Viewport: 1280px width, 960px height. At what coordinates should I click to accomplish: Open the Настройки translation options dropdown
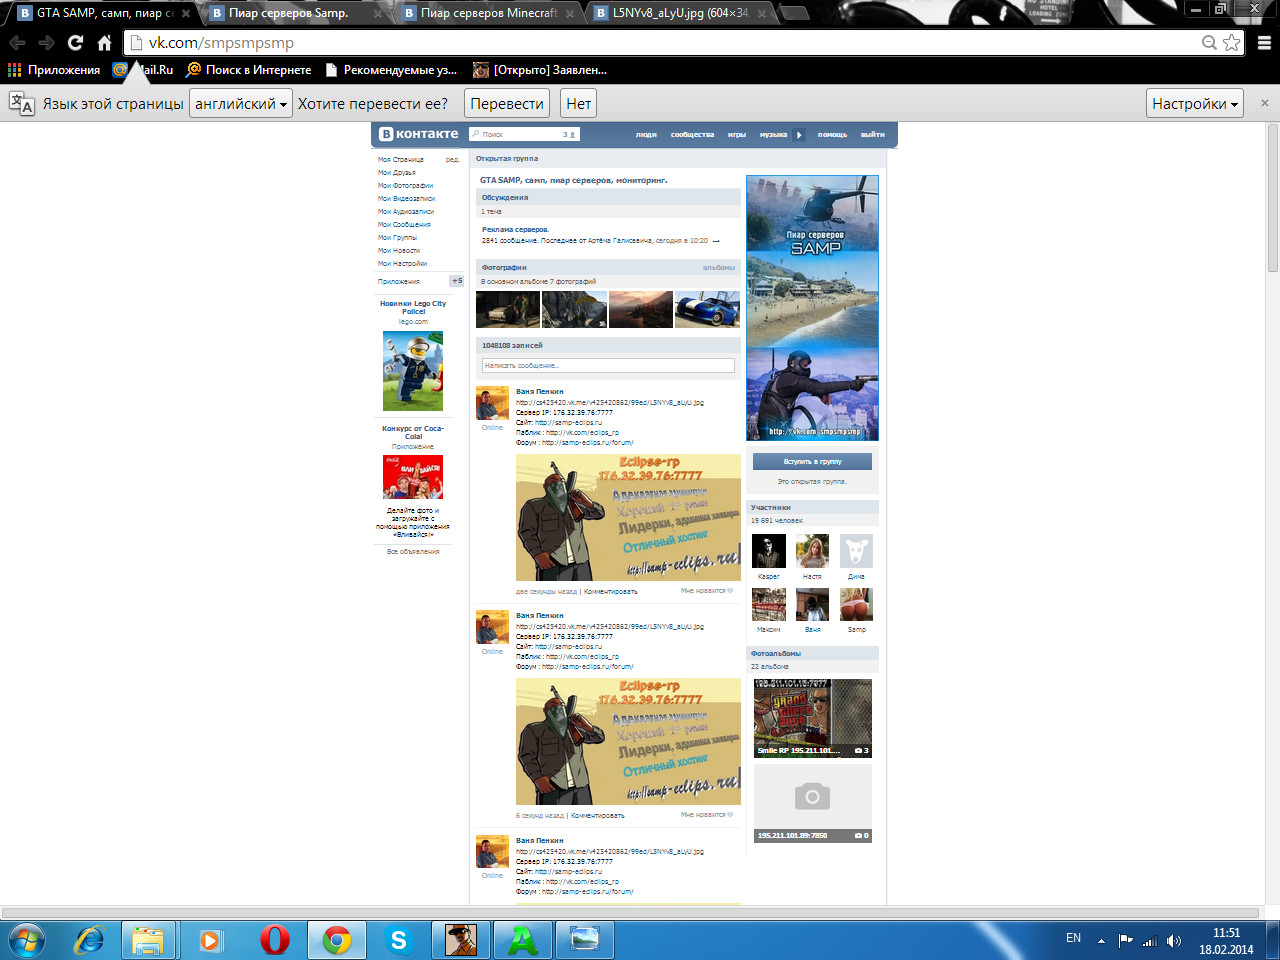[x=1195, y=103]
